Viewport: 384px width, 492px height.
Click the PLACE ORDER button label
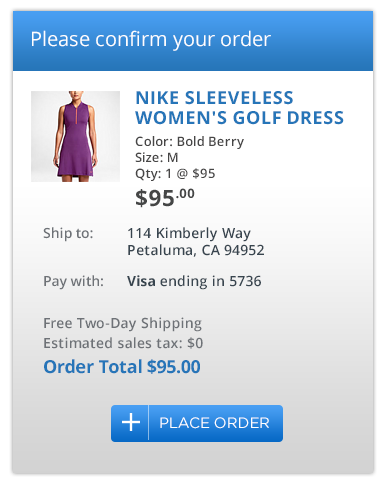click(x=214, y=423)
